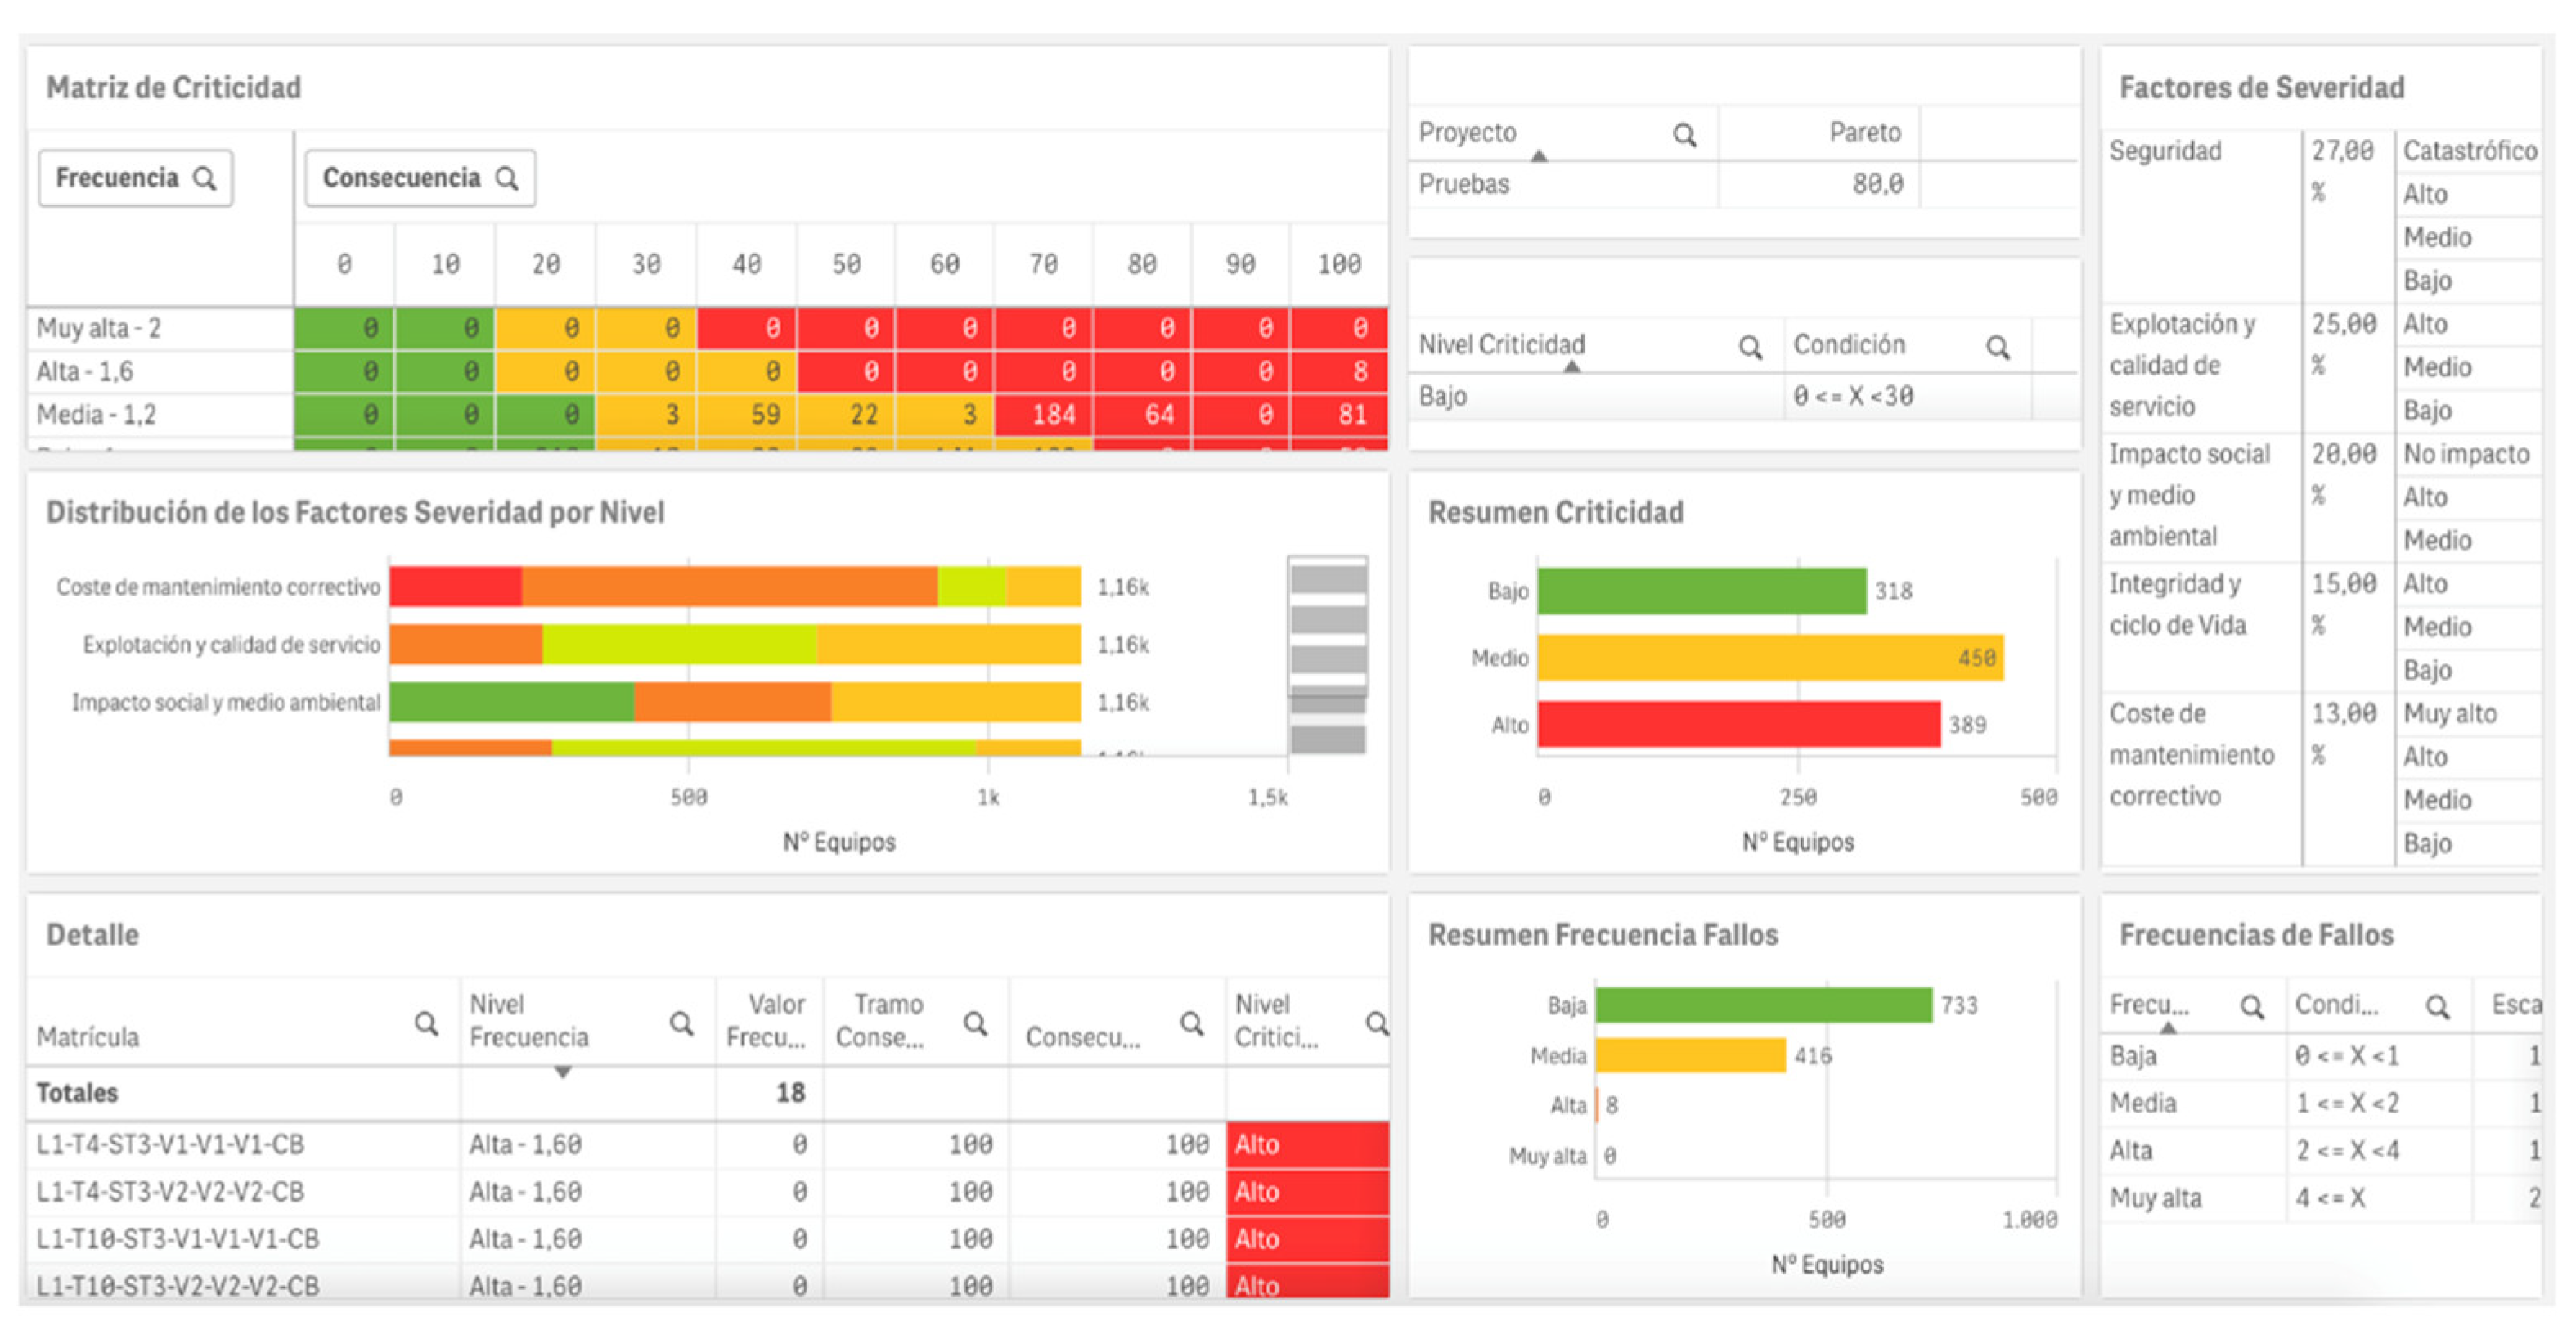Screen dimensions: 2576x1335
Task: Click the Valor Frecu... column header
Action: click(767, 1020)
